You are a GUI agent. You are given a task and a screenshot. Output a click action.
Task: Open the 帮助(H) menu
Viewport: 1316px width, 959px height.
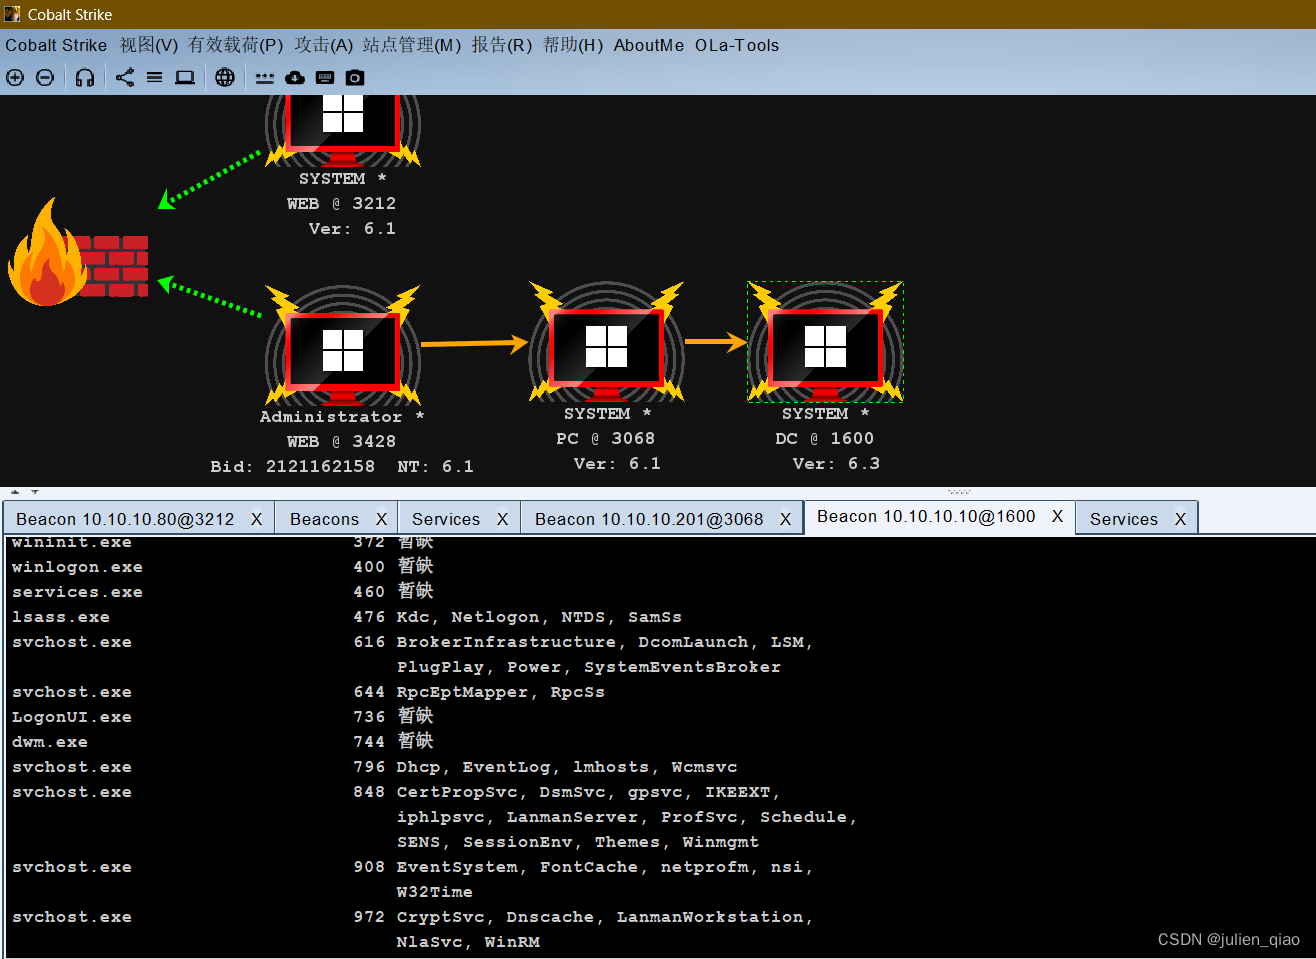pyautogui.click(x=573, y=45)
